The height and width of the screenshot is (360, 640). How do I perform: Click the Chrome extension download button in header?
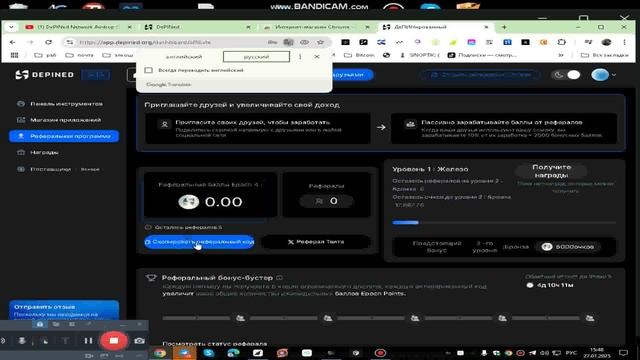click(480, 75)
